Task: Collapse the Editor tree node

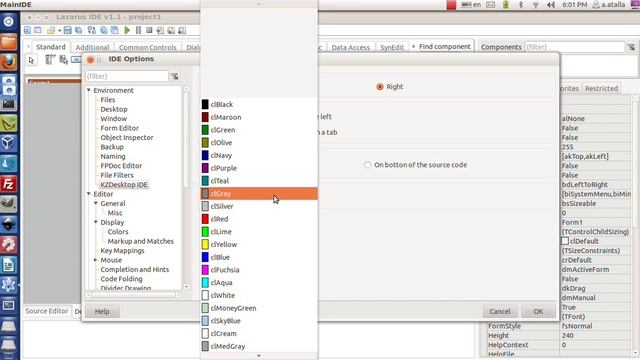Action: click(x=89, y=194)
